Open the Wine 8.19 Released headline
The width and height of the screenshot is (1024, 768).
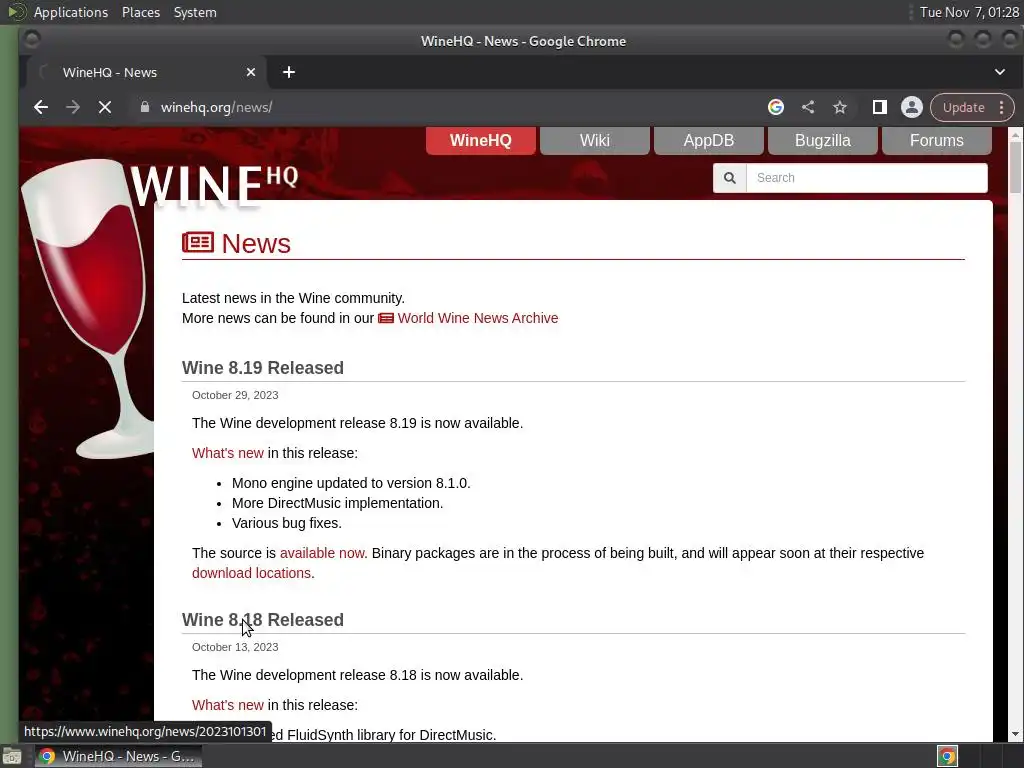(263, 368)
